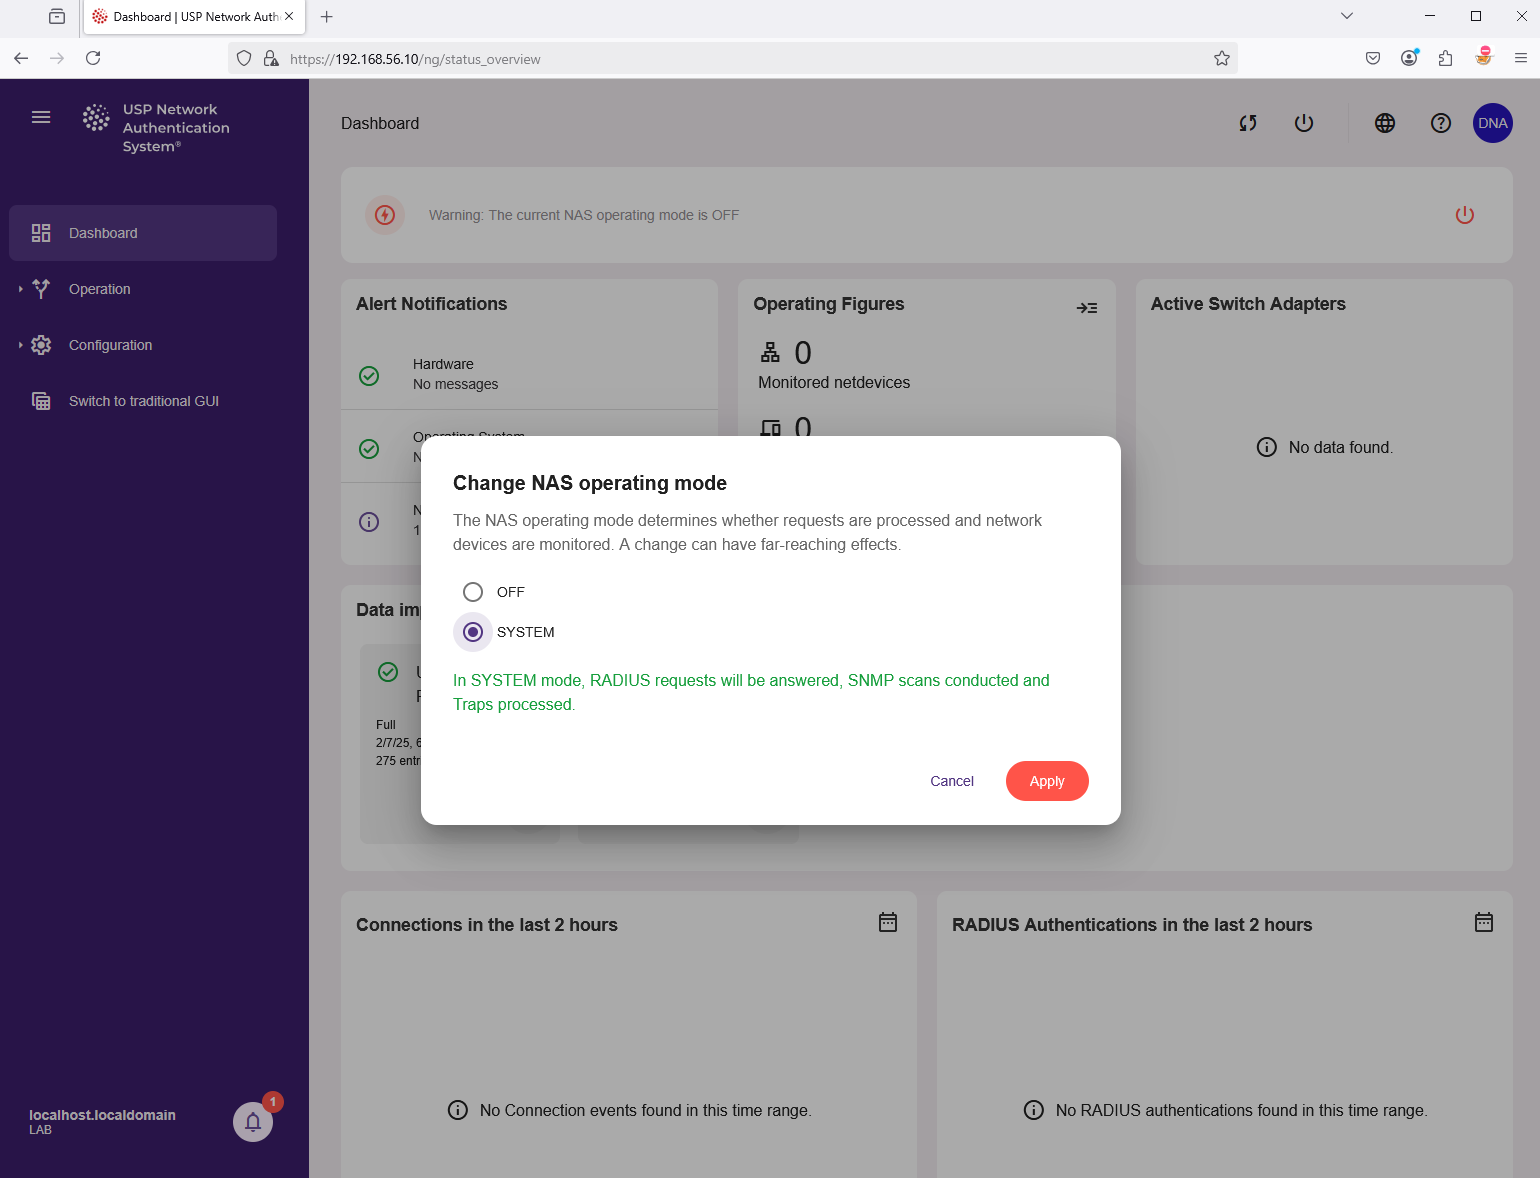This screenshot has width=1540, height=1178.
Task: Cancel the NAS operating mode dialog
Action: (x=951, y=781)
